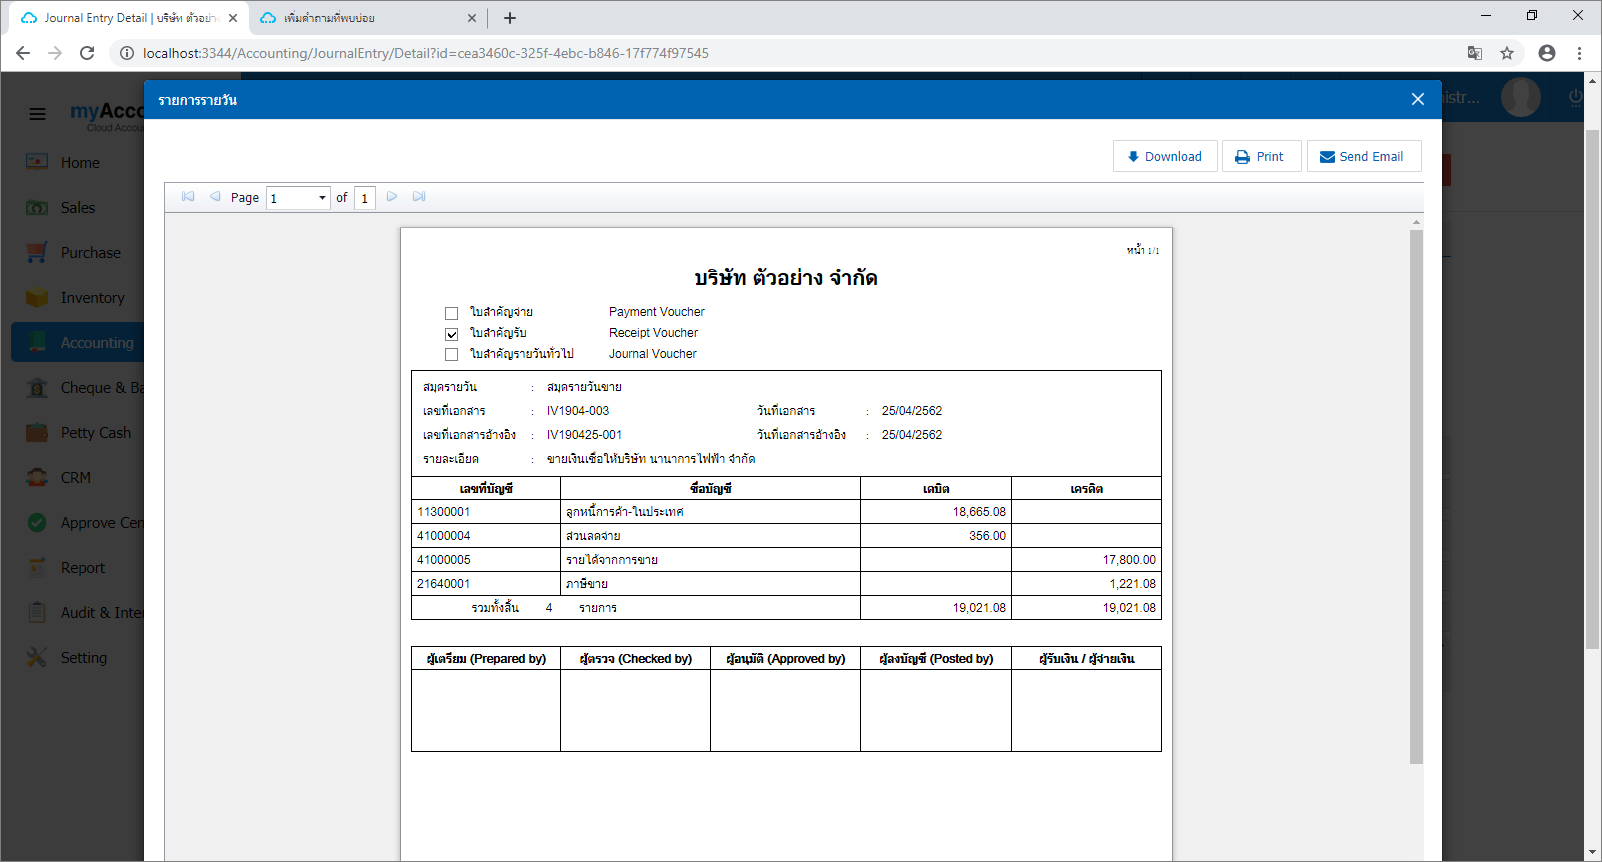Go to previous report page
Viewport: 1602px width, 862px height.
(x=215, y=197)
